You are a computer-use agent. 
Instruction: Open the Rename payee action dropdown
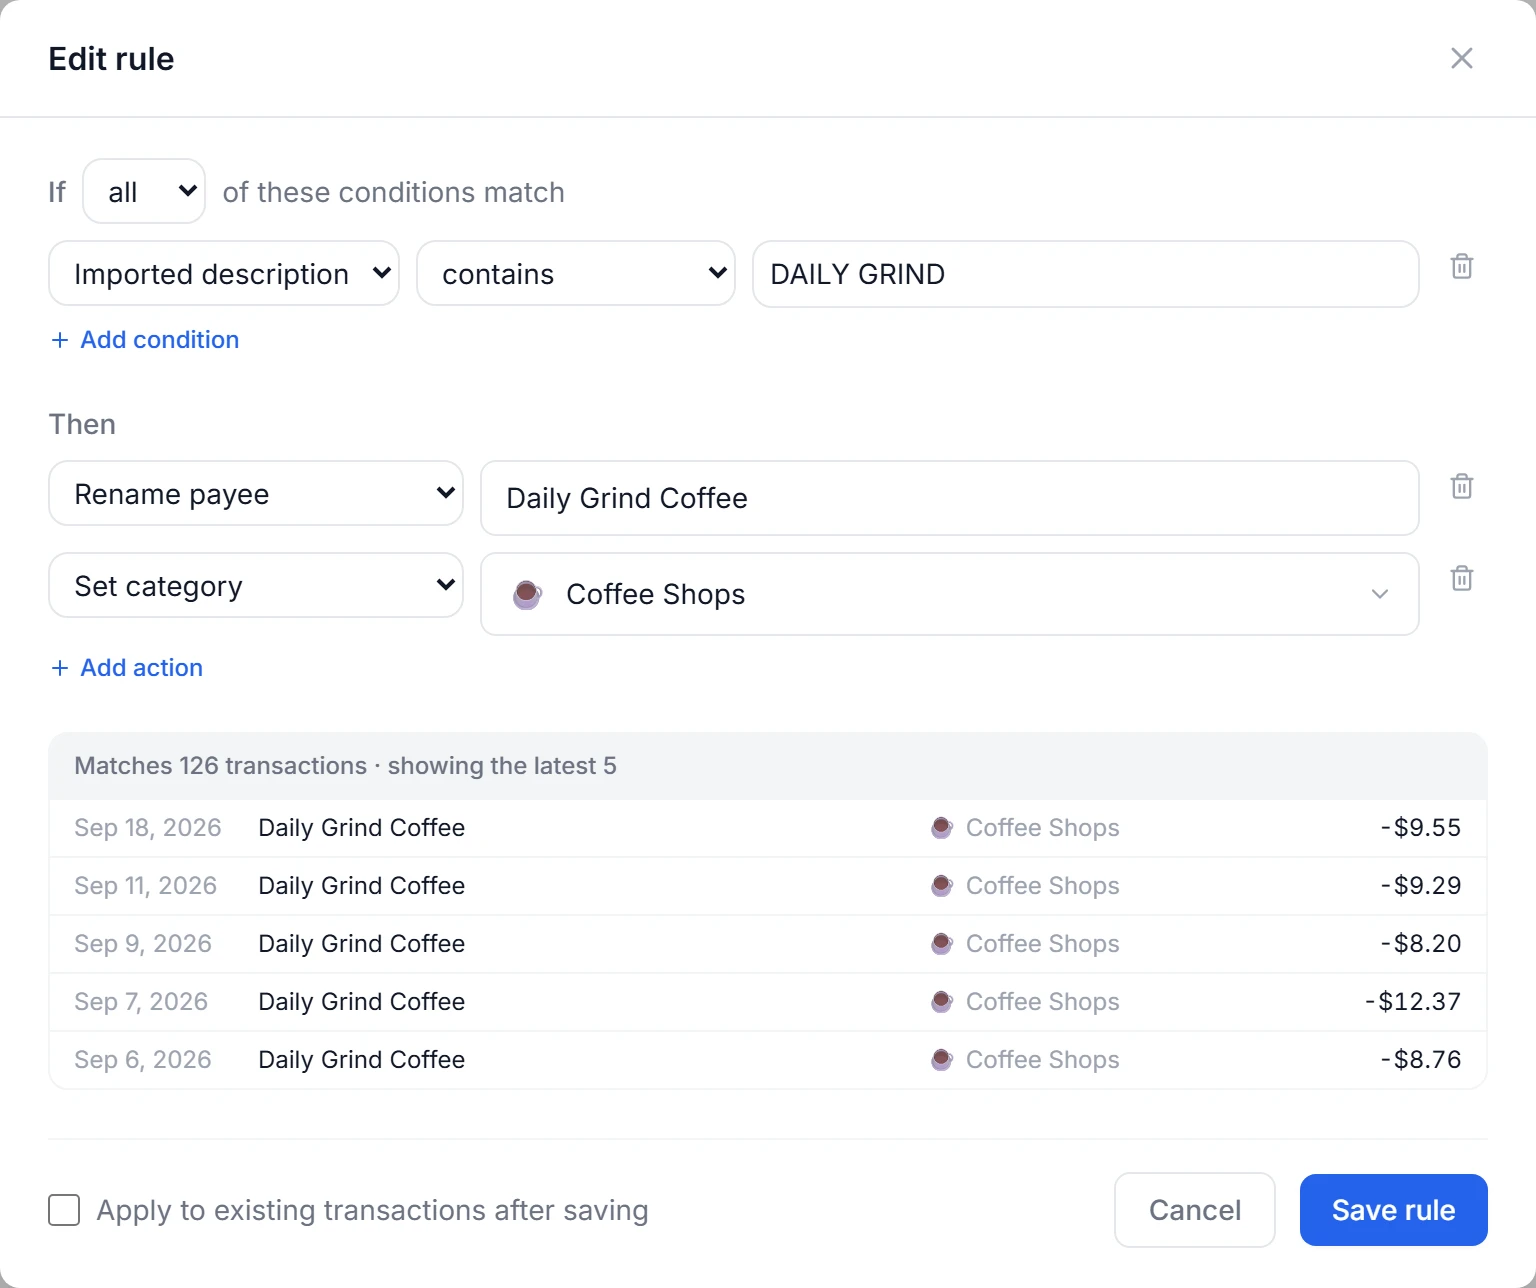(256, 493)
